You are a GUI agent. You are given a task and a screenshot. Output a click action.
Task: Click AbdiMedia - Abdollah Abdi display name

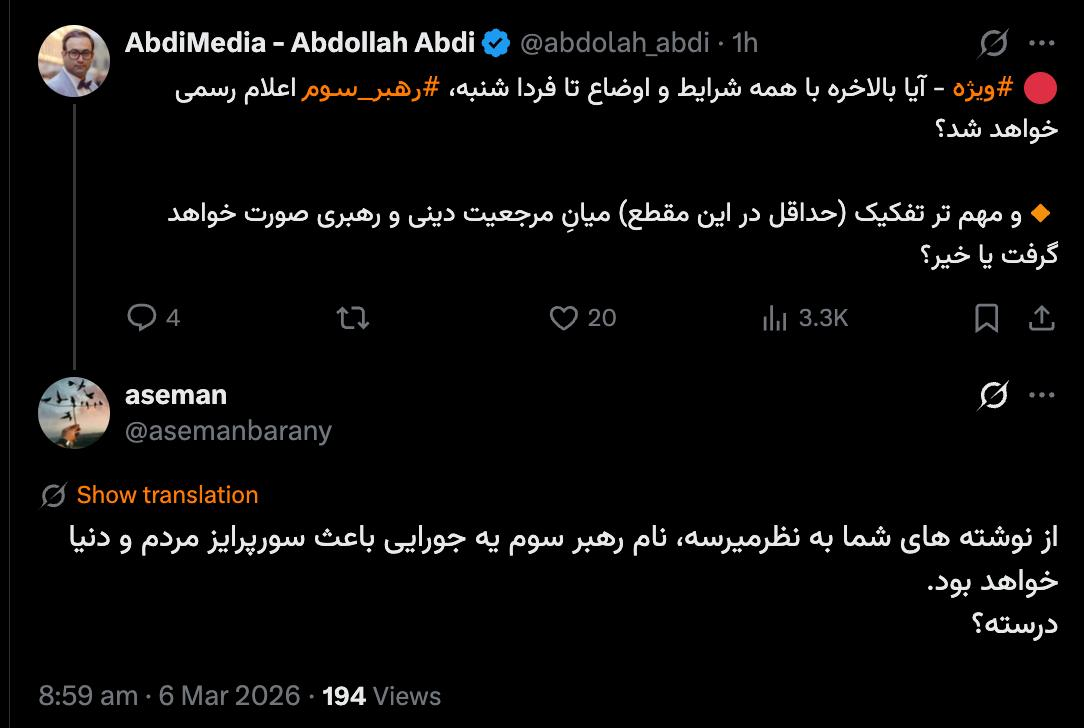300,43
